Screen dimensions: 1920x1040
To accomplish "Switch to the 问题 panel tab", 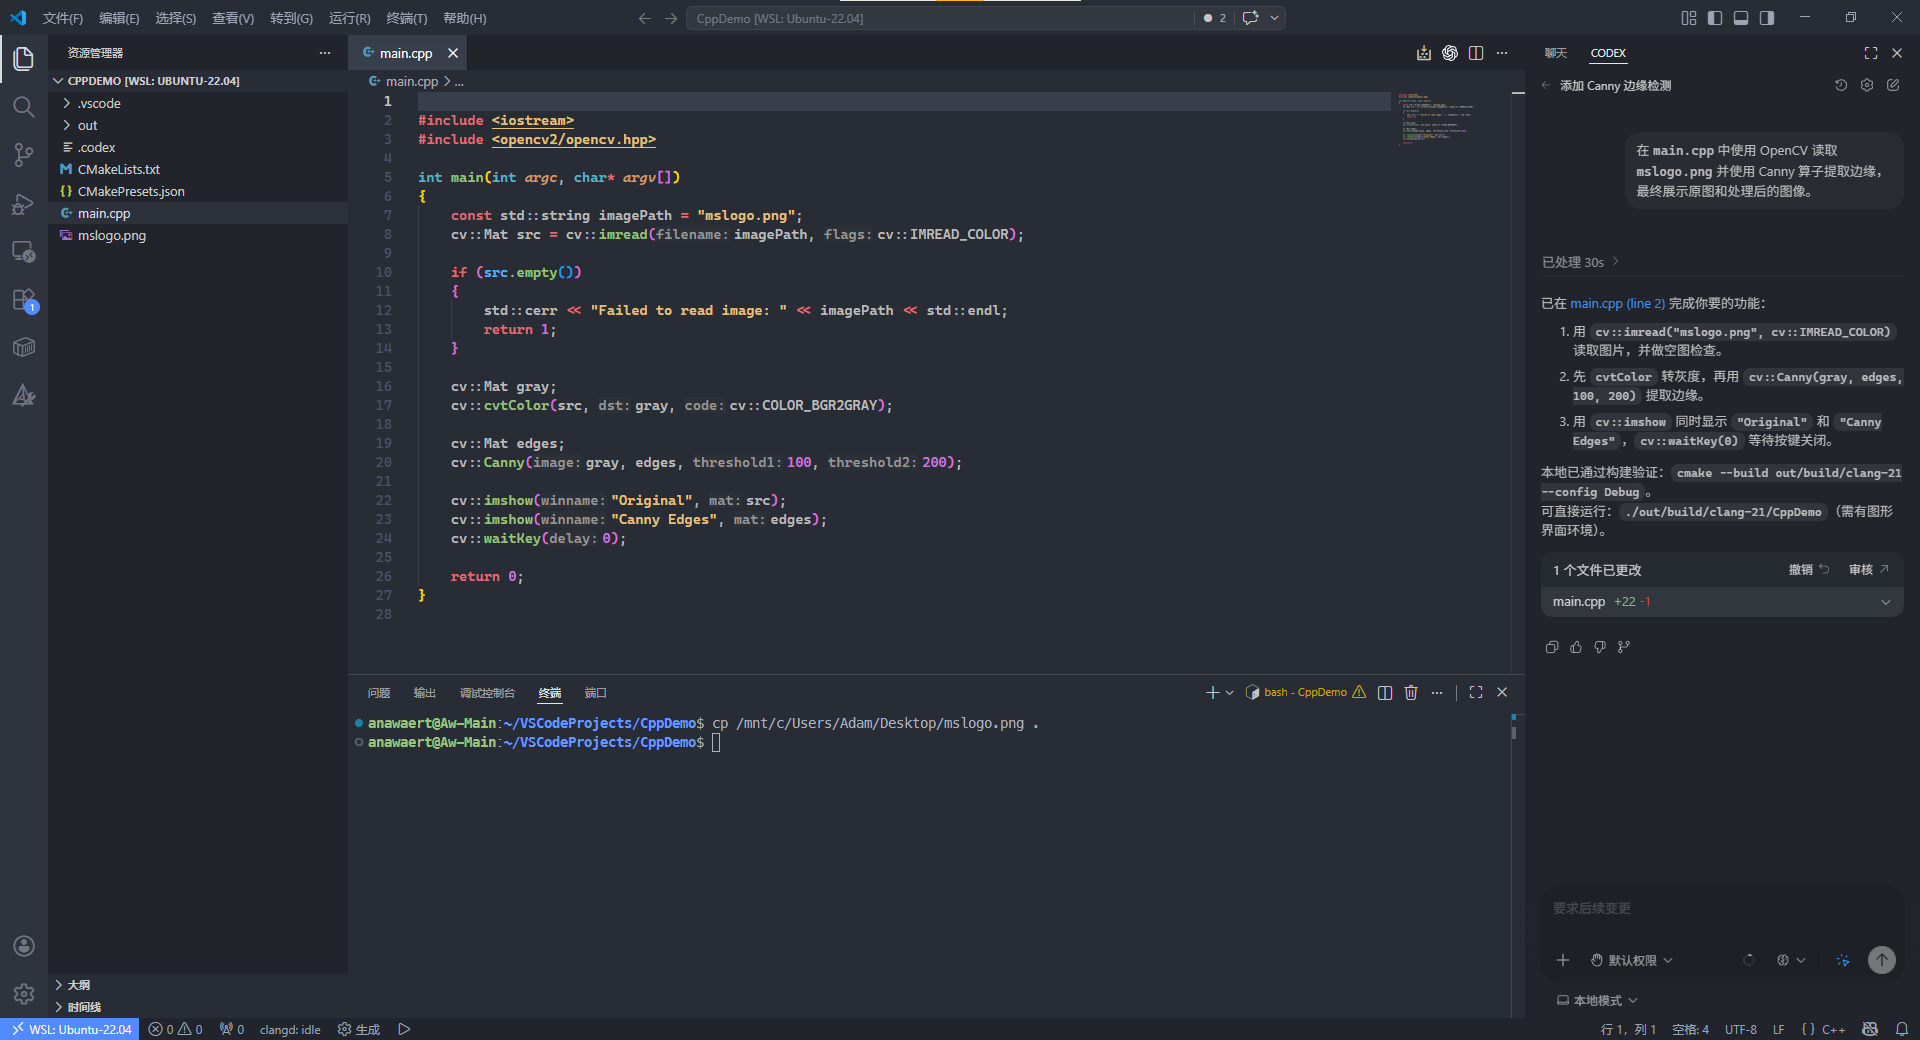I will pyautogui.click(x=378, y=693).
